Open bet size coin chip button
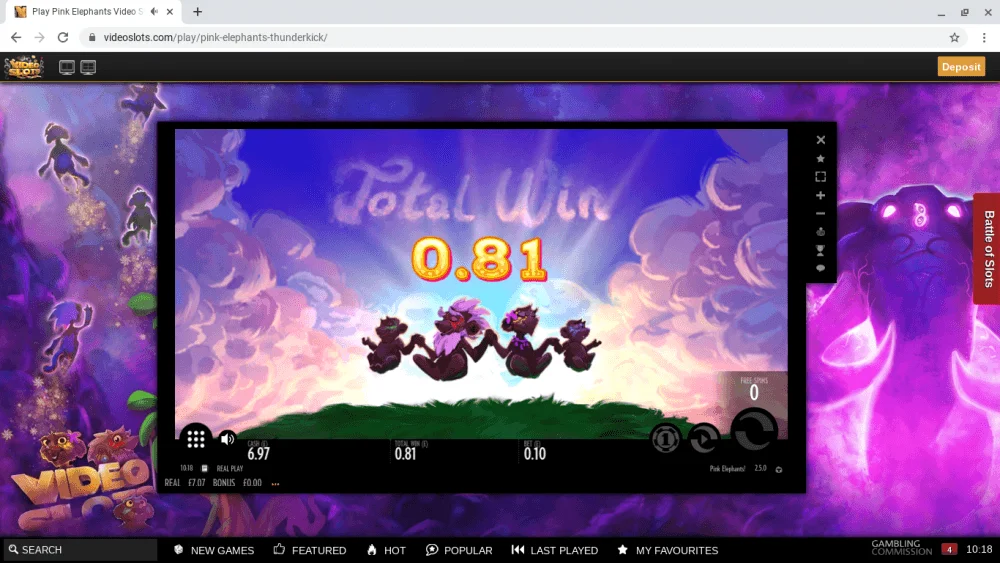The image size is (1000, 563). pyautogui.click(x=665, y=439)
